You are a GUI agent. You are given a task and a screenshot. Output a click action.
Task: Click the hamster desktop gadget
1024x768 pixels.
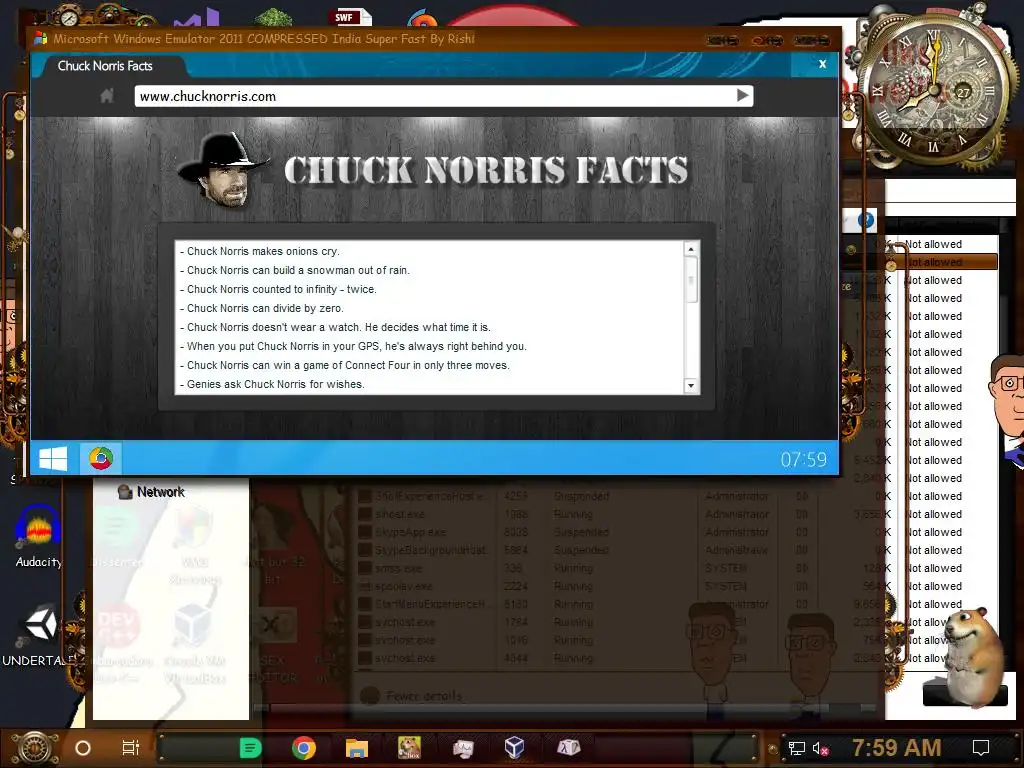coord(973,656)
